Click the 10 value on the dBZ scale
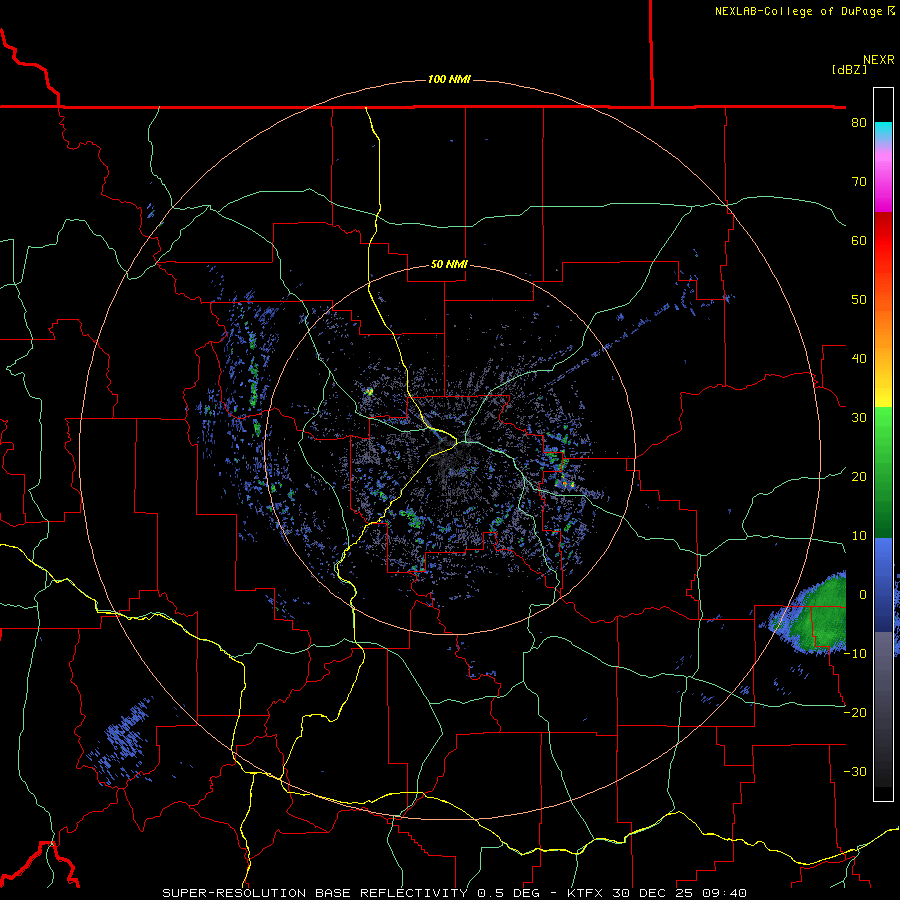This screenshot has width=900, height=900. click(859, 536)
